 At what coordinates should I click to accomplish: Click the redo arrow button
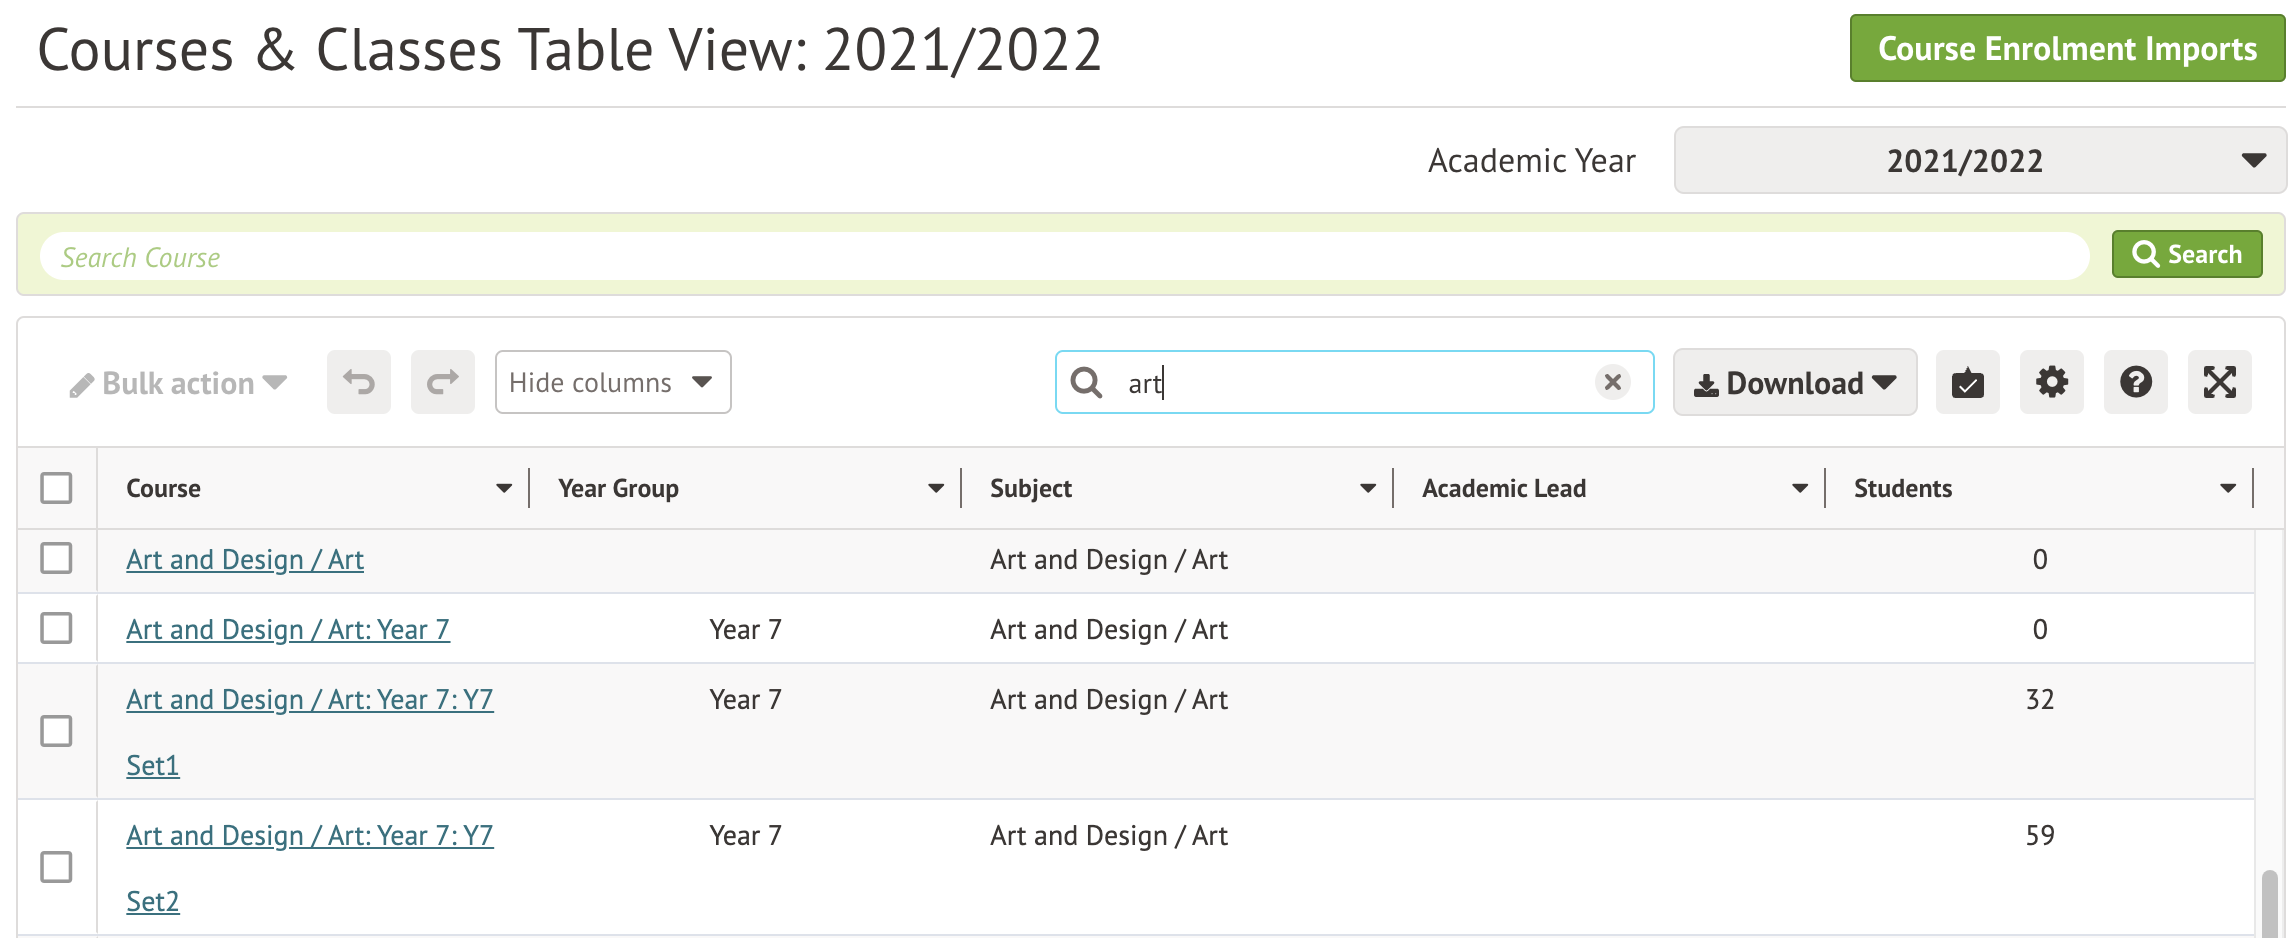(x=442, y=382)
